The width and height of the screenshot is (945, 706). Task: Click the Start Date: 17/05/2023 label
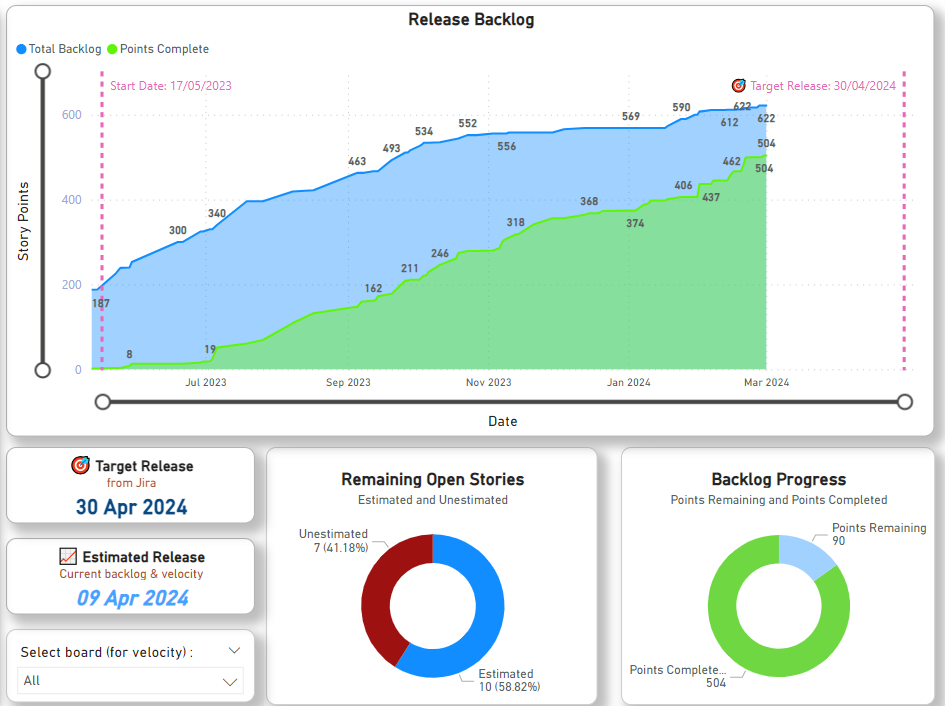pyautogui.click(x=171, y=86)
